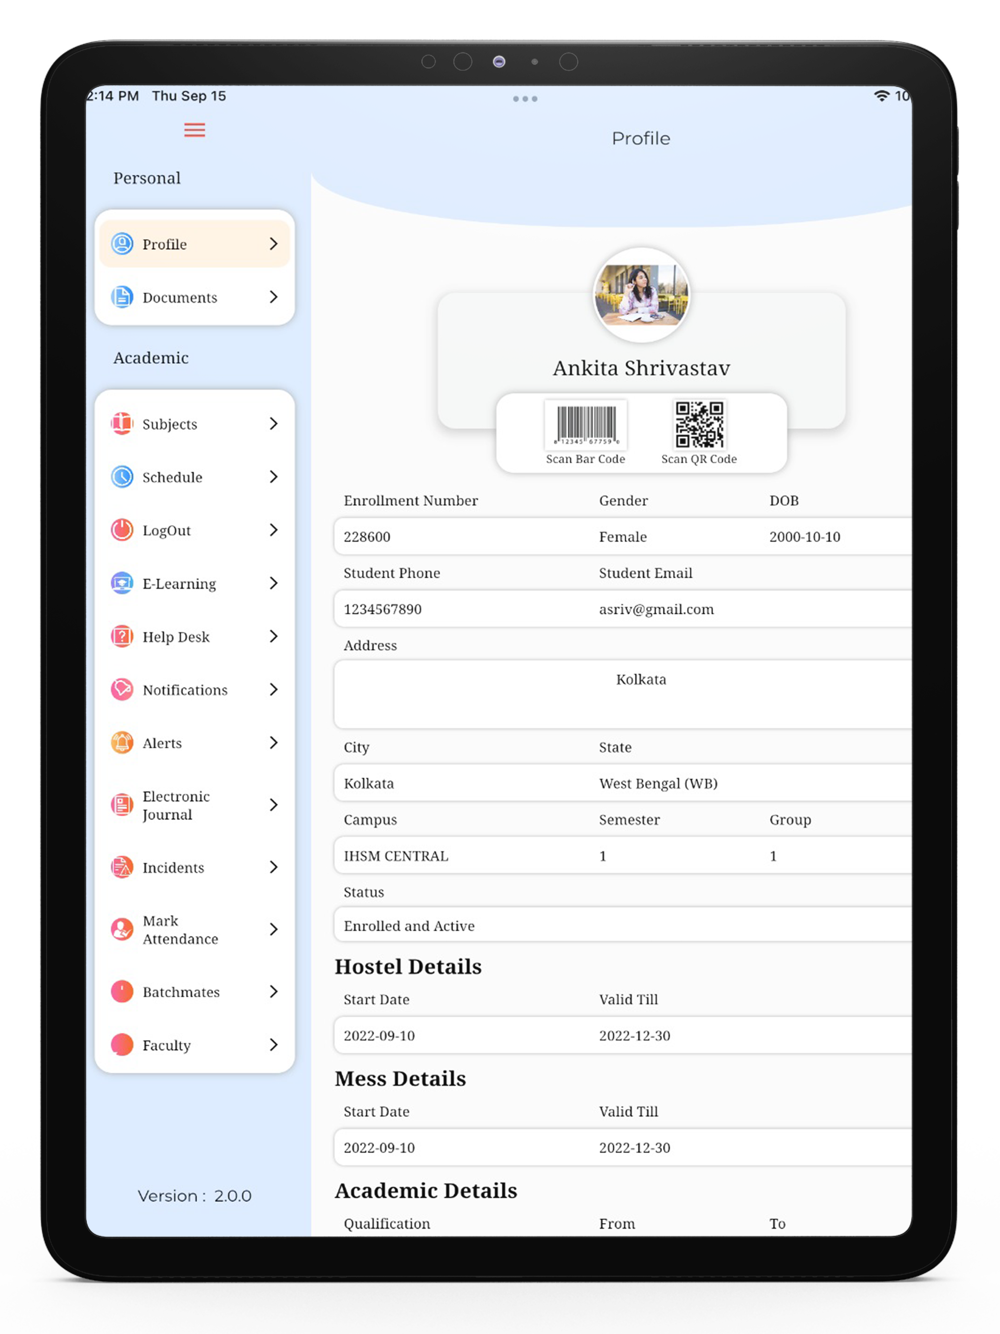Click the Profile person icon
Screen dimensions: 1000x1334
122,244
